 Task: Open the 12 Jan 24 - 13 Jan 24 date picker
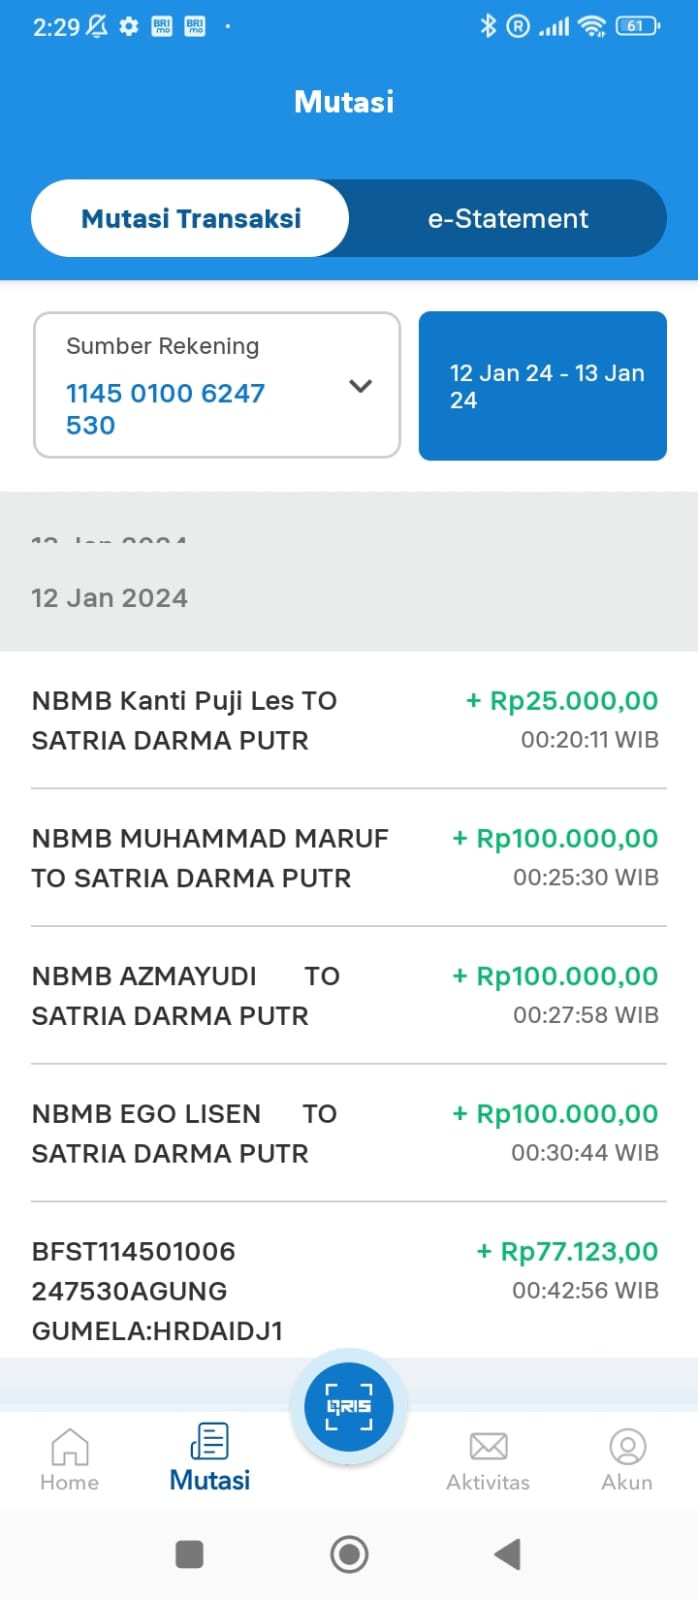(542, 386)
